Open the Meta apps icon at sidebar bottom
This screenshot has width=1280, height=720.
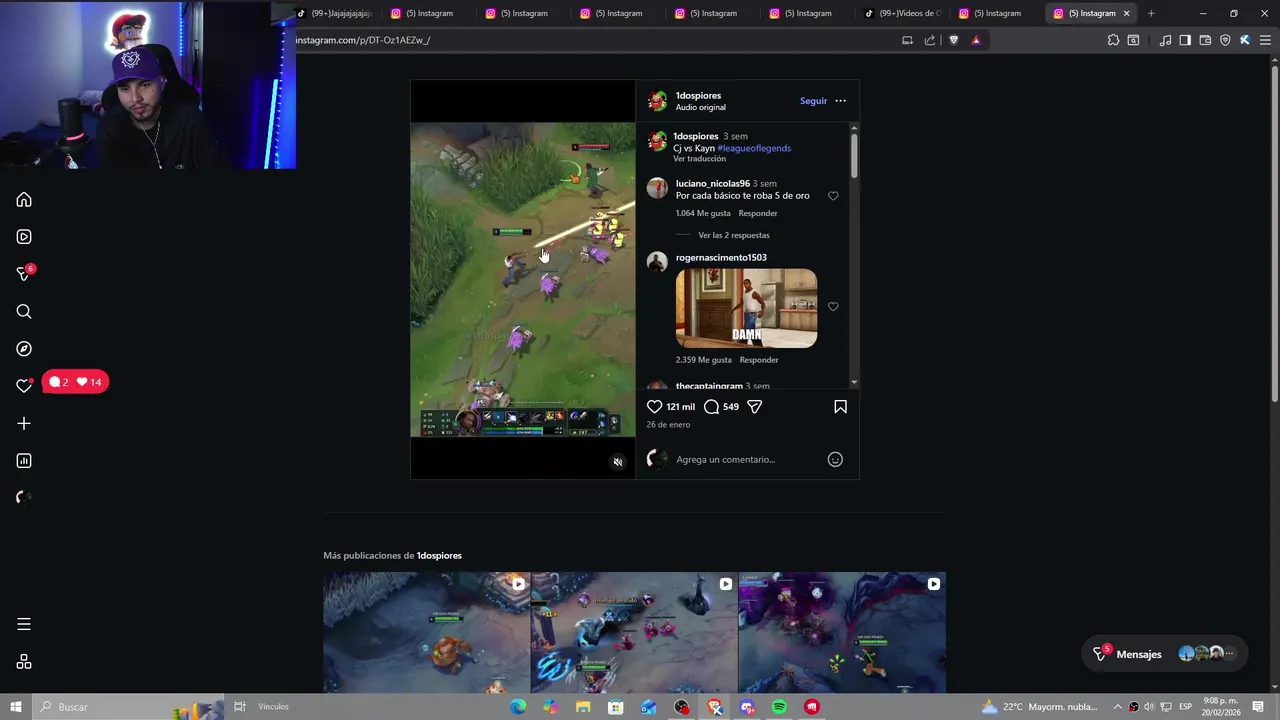pyautogui.click(x=24, y=662)
